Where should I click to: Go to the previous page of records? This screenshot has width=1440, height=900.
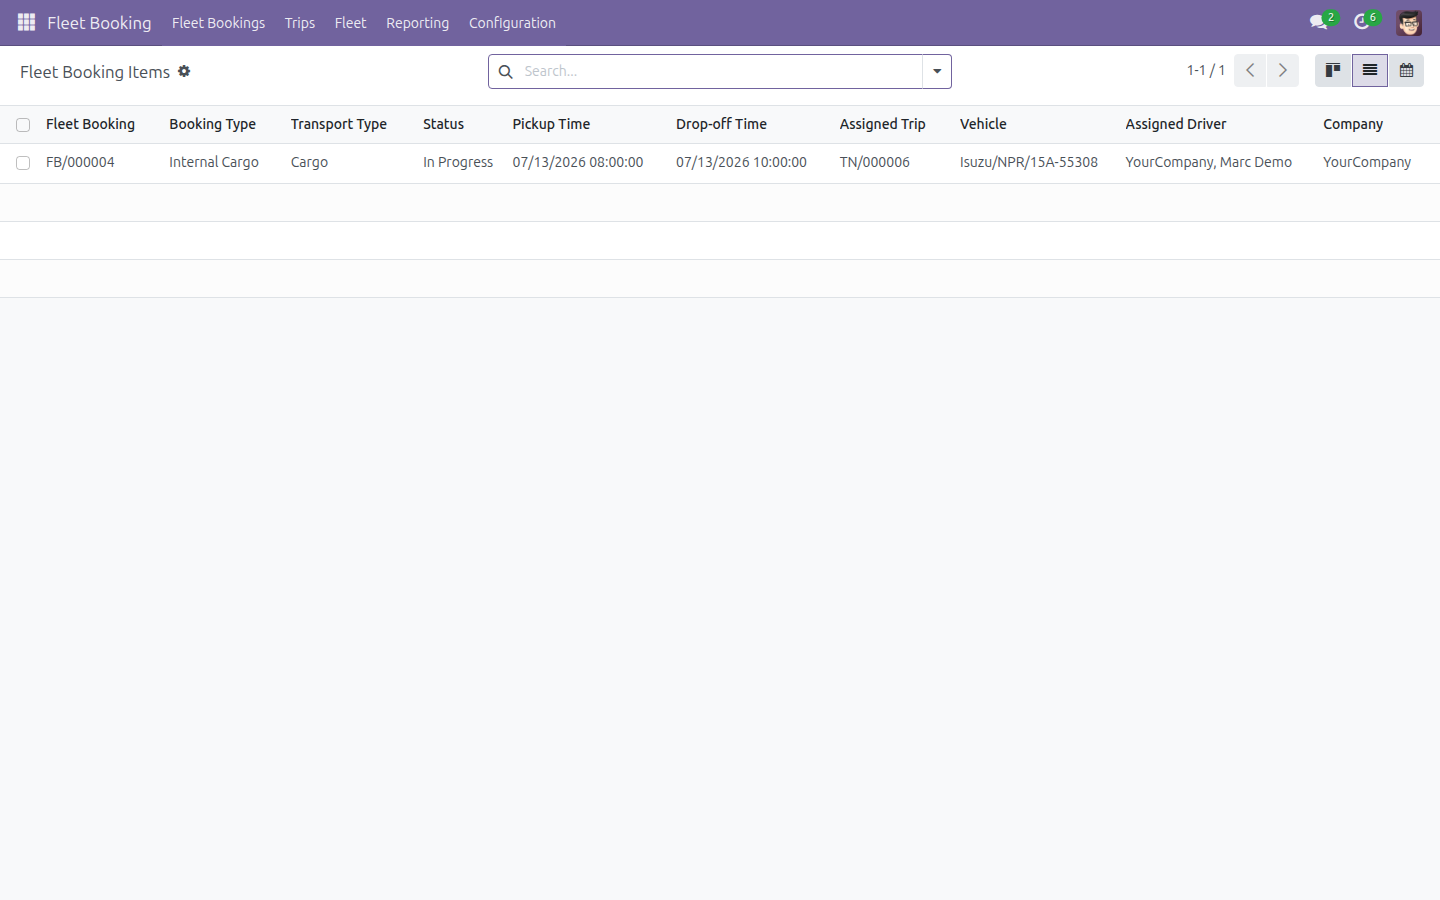(1250, 70)
